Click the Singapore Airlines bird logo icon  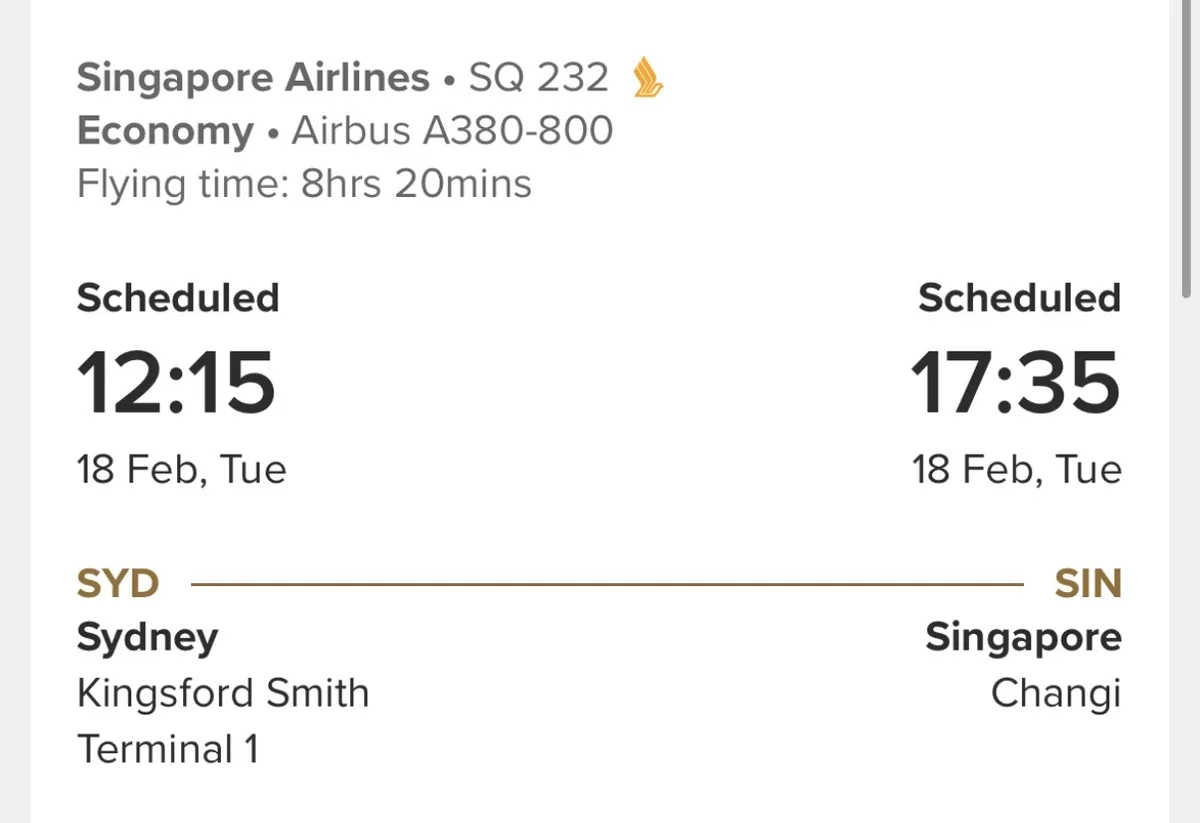pyautogui.click(x=649, y=78)
